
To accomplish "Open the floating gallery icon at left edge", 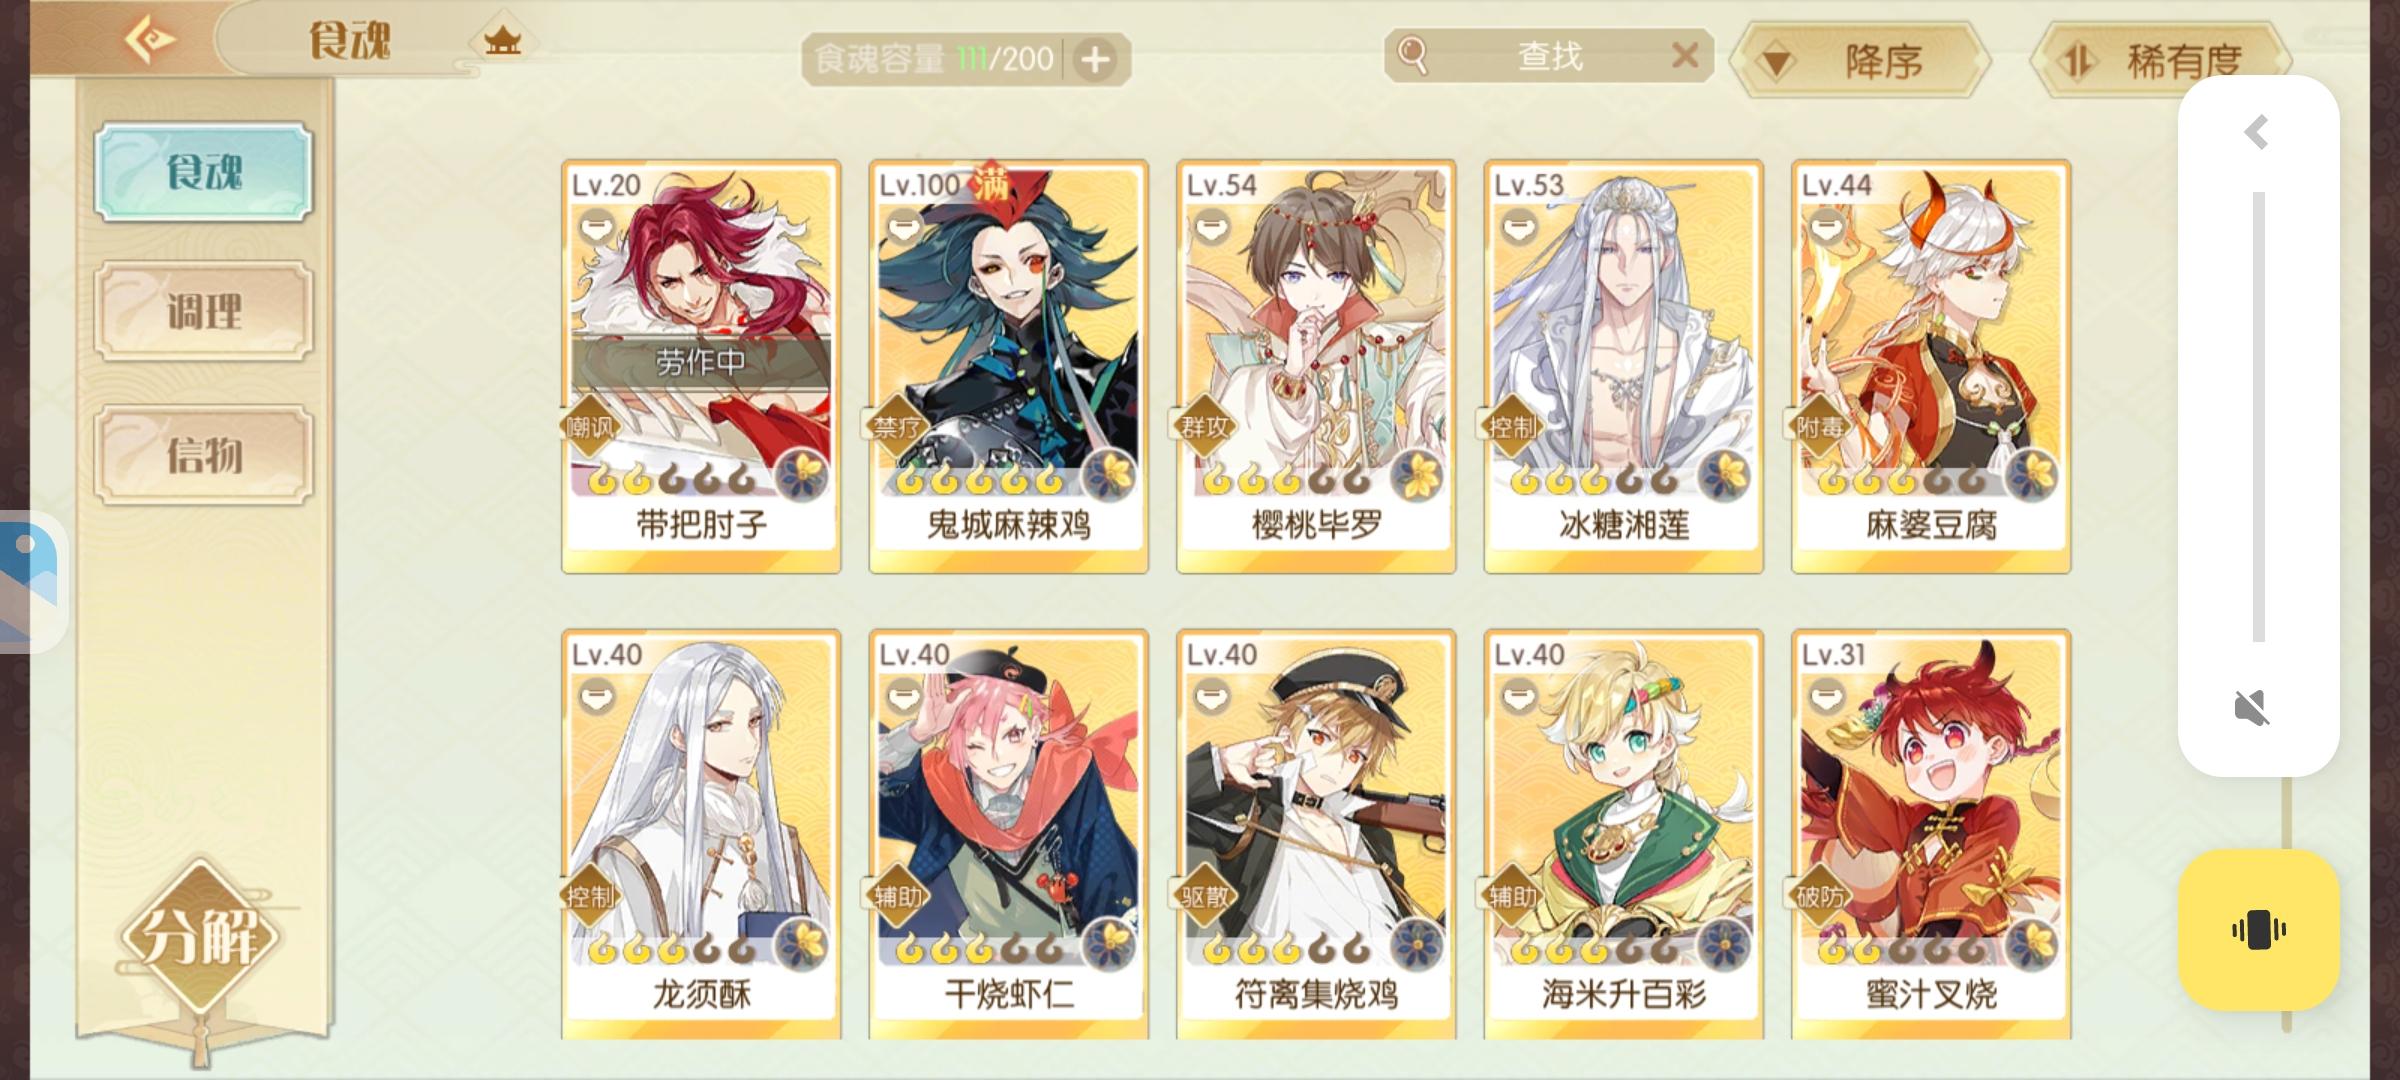I will point(30,582).
